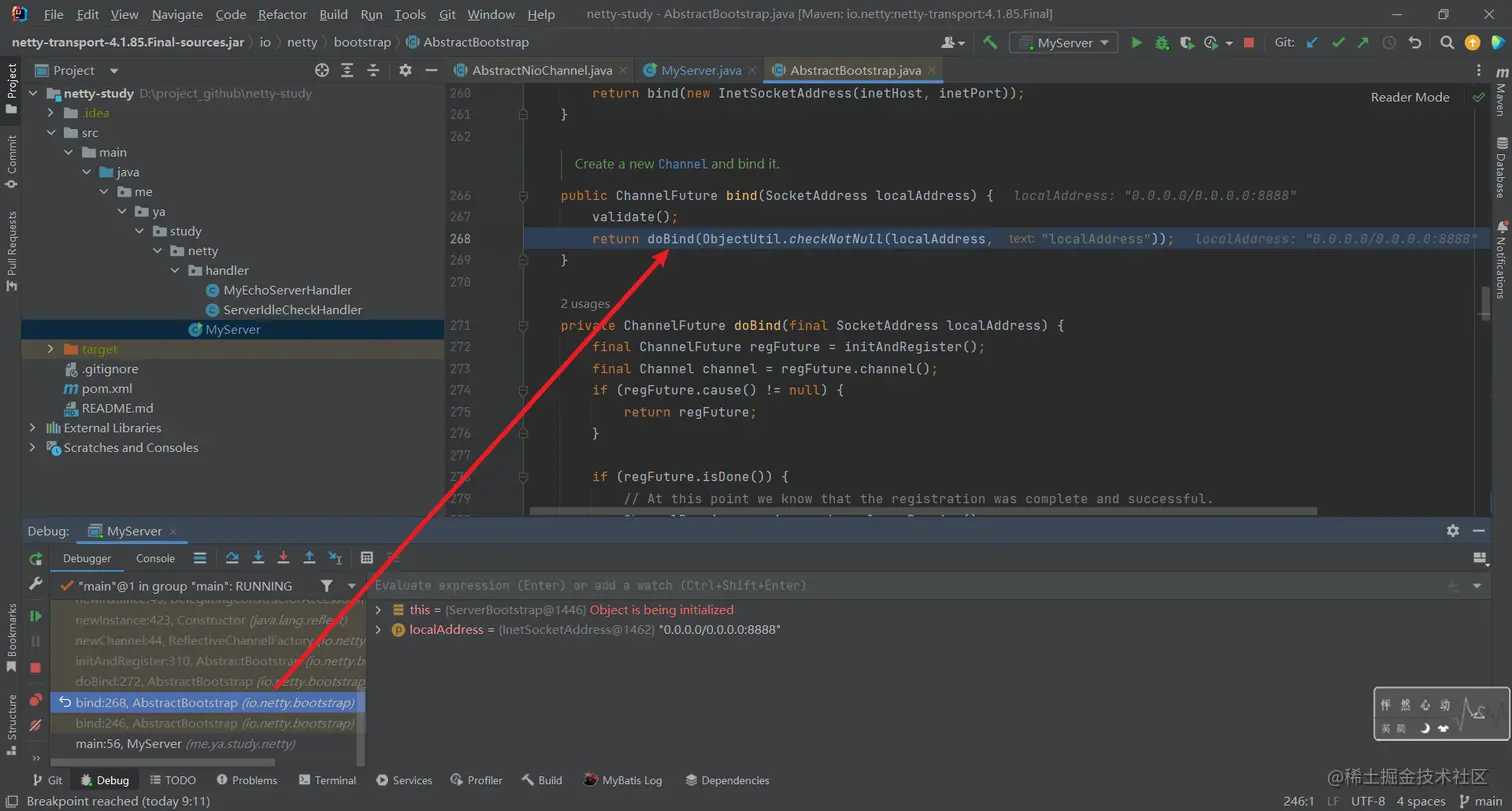Expand External Libraries node
Viewport: 1512px width, 811px height.
point(33,428)
